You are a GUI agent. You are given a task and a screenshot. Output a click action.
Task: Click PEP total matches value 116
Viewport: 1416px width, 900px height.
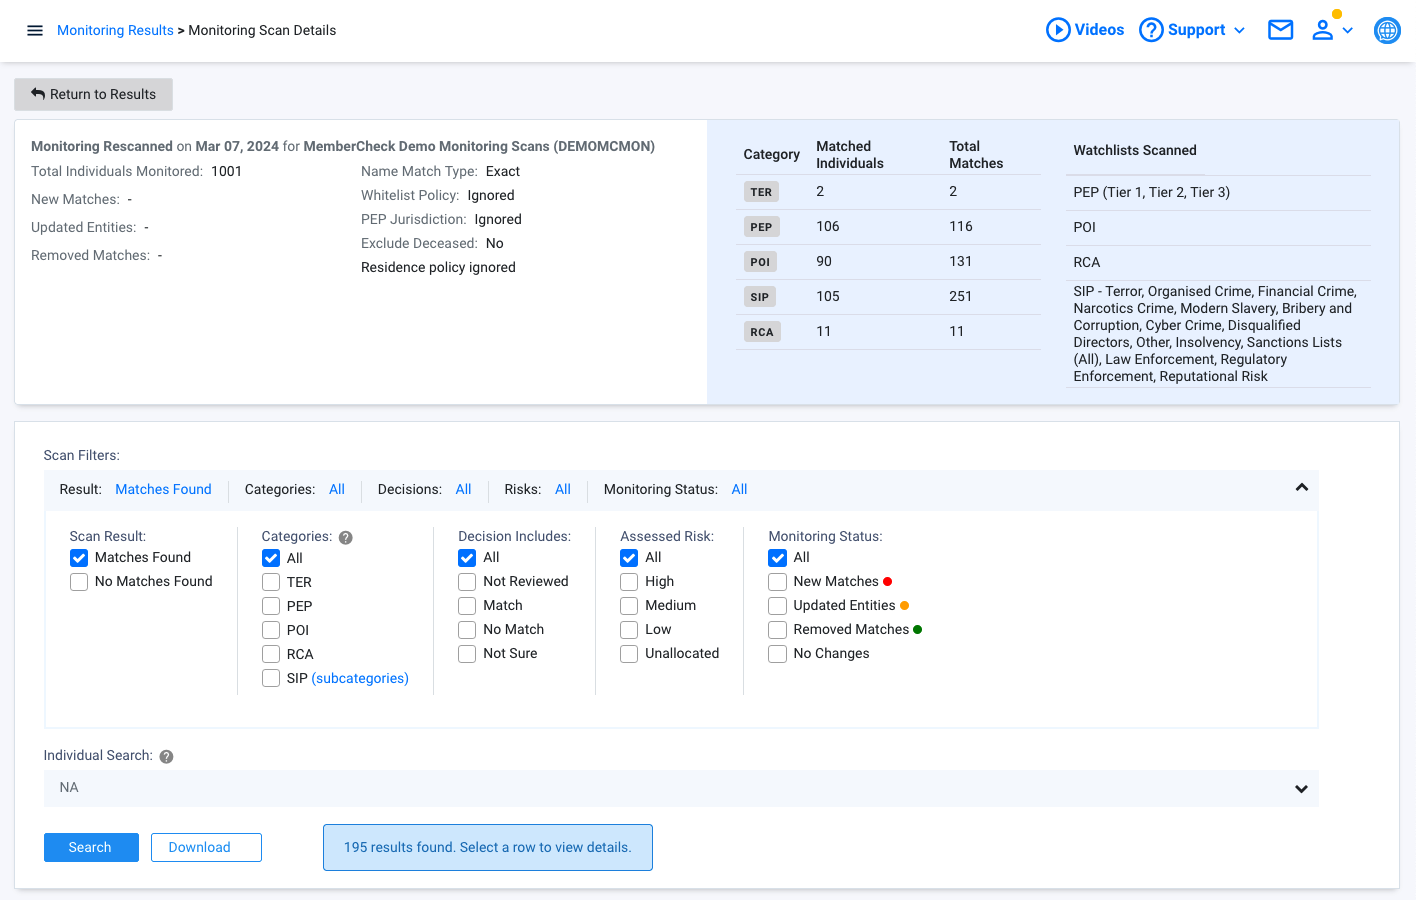click(961, 226)
